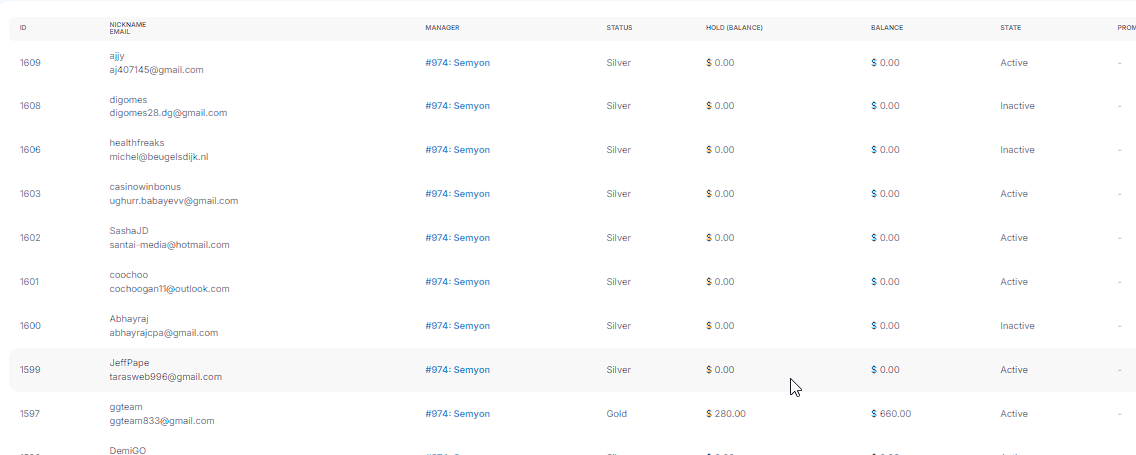The image size is (1136, 455).
Task: Click manager link in casinowinbonus row
Action: click(457, 194)
